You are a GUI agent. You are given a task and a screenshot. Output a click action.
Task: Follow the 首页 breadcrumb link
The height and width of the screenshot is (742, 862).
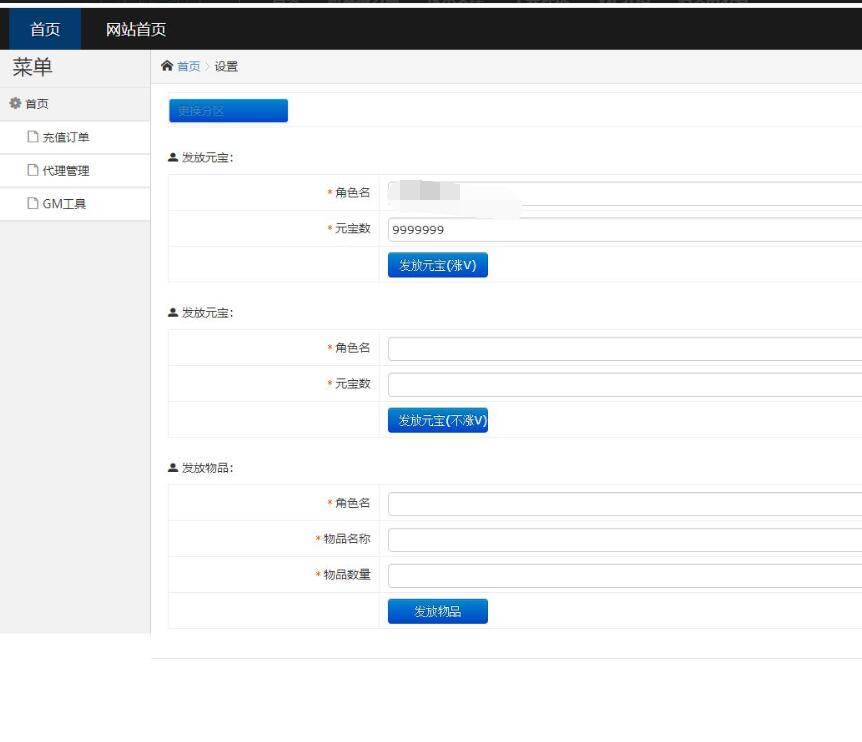click(x=189, y=67)
